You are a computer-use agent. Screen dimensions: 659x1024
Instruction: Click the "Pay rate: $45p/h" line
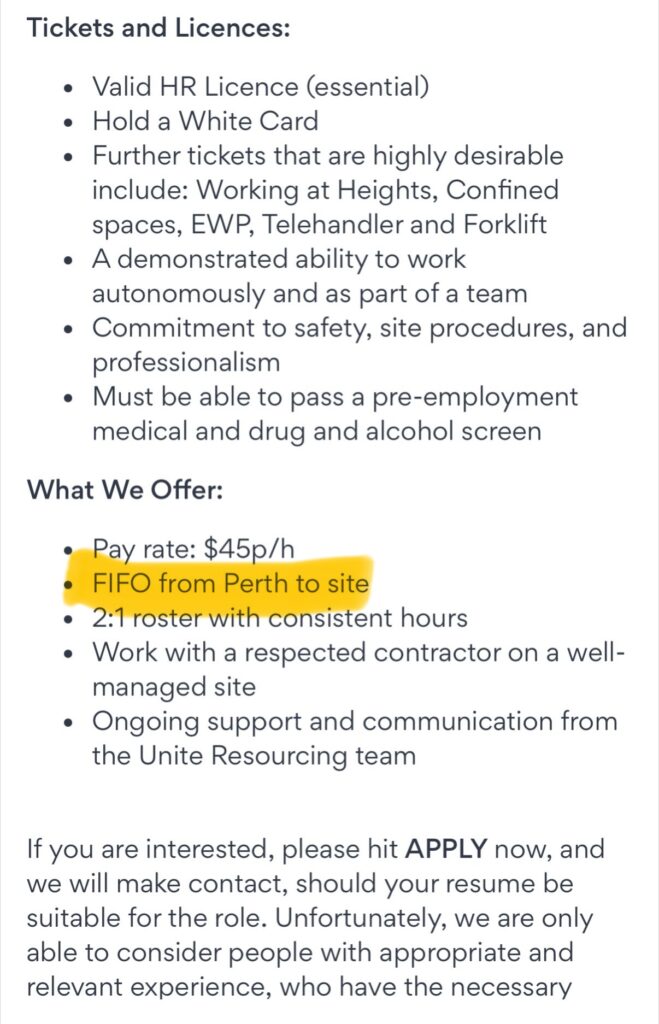(x=195, y=548)
